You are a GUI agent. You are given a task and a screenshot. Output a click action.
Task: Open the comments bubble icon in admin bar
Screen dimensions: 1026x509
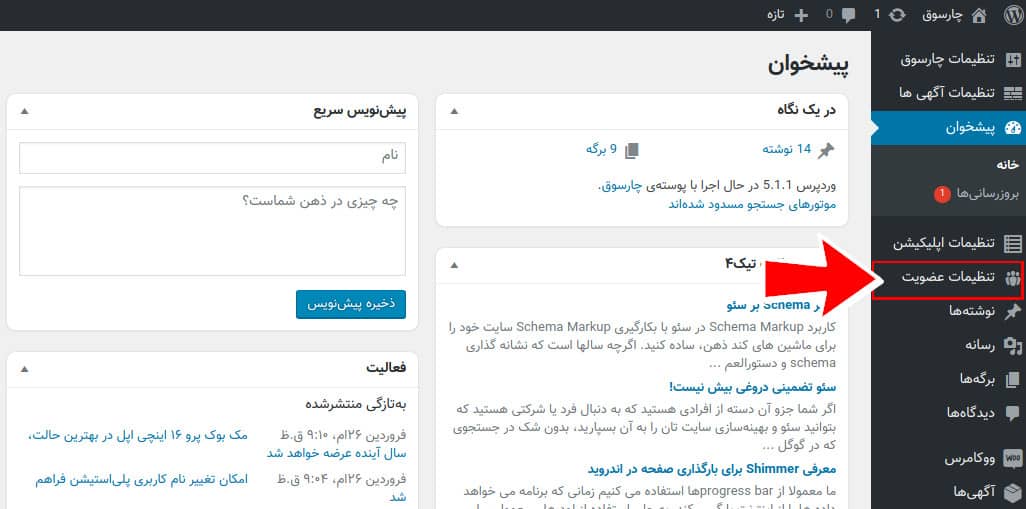[x=848, y=15]
